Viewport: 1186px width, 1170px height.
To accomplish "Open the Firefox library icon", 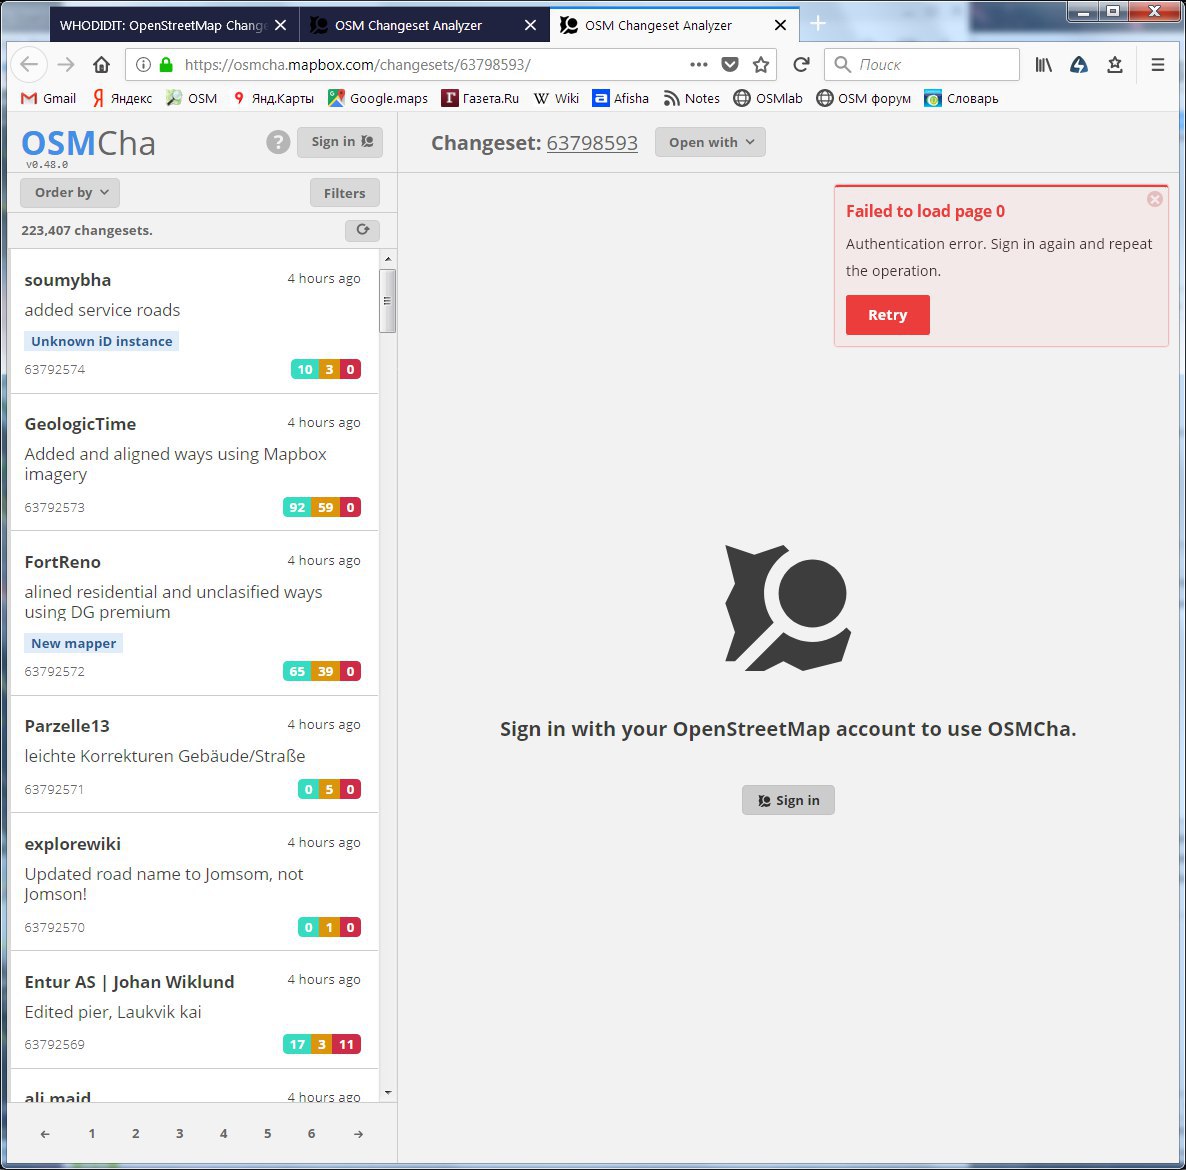I will [1044, 64].
